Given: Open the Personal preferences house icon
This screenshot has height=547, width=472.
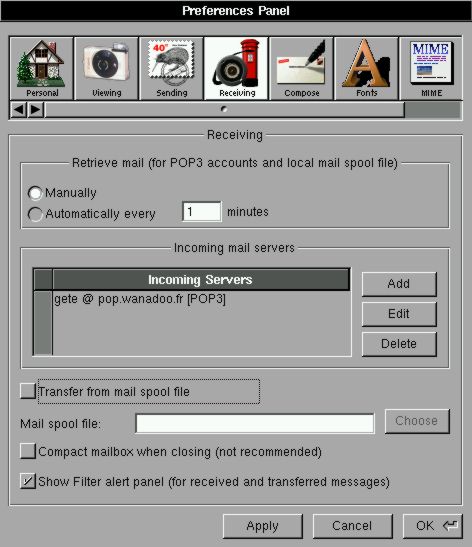Looking at the screenshot, I should click(42, 68).
